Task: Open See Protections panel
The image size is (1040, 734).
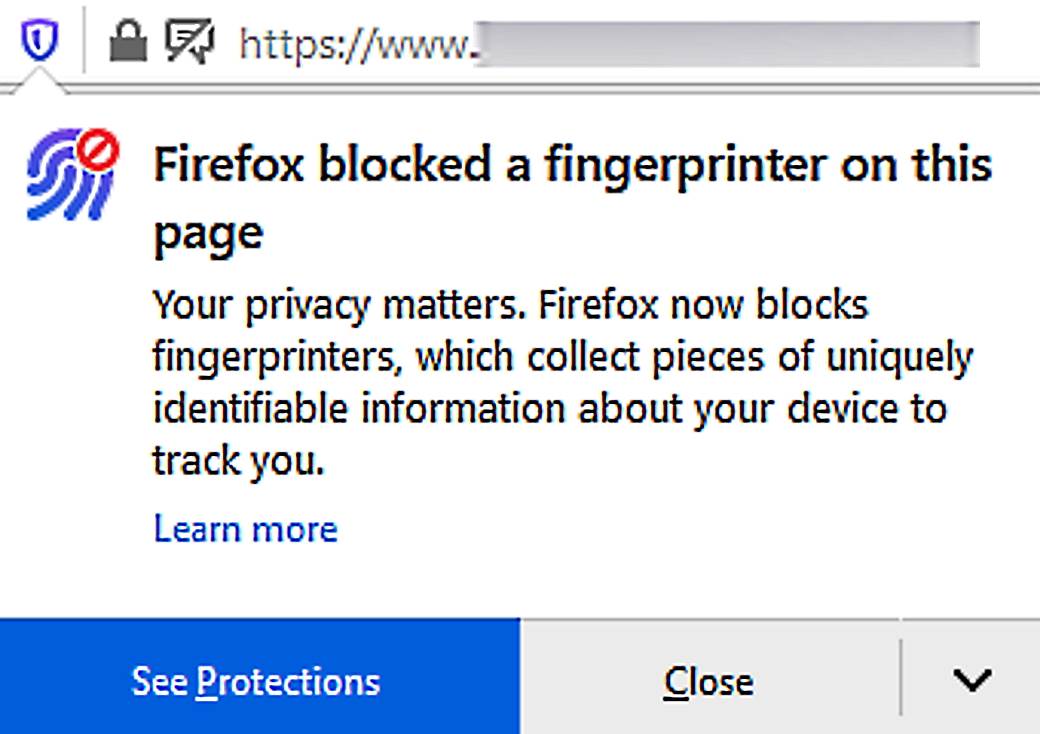Action: click(x=257, y=681)
